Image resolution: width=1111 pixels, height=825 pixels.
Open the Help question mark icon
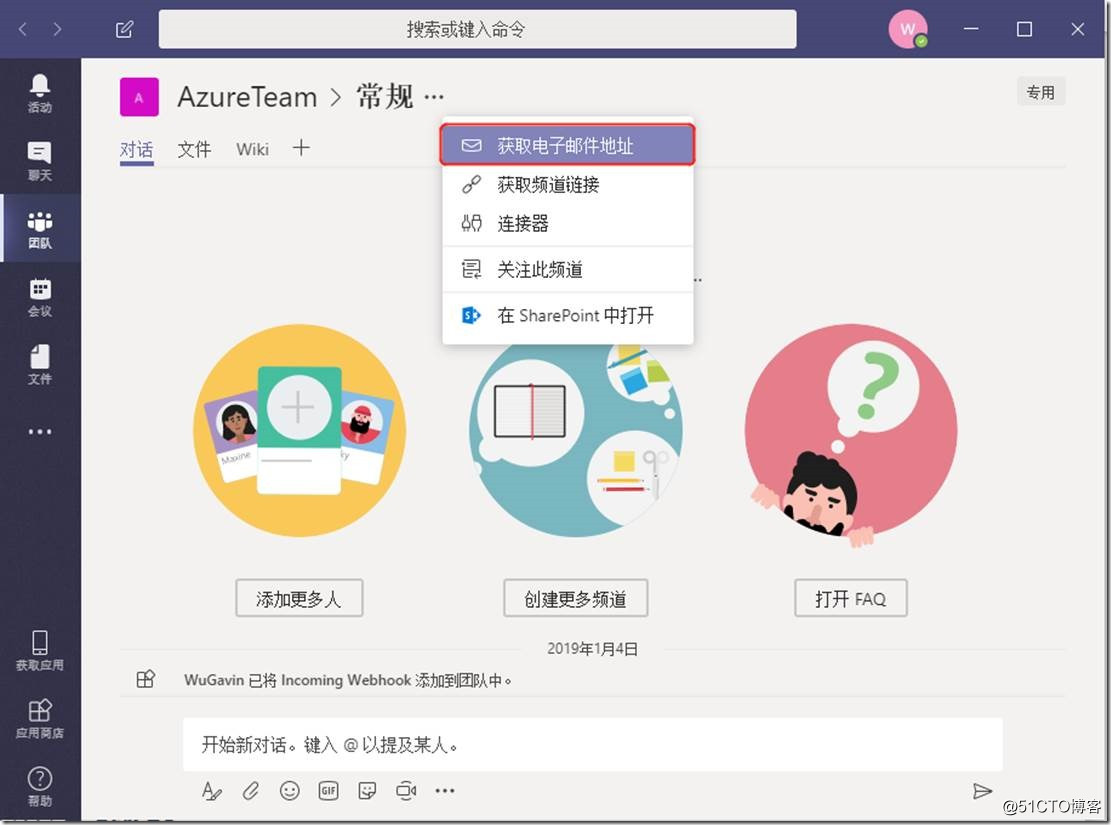point(40,786)
